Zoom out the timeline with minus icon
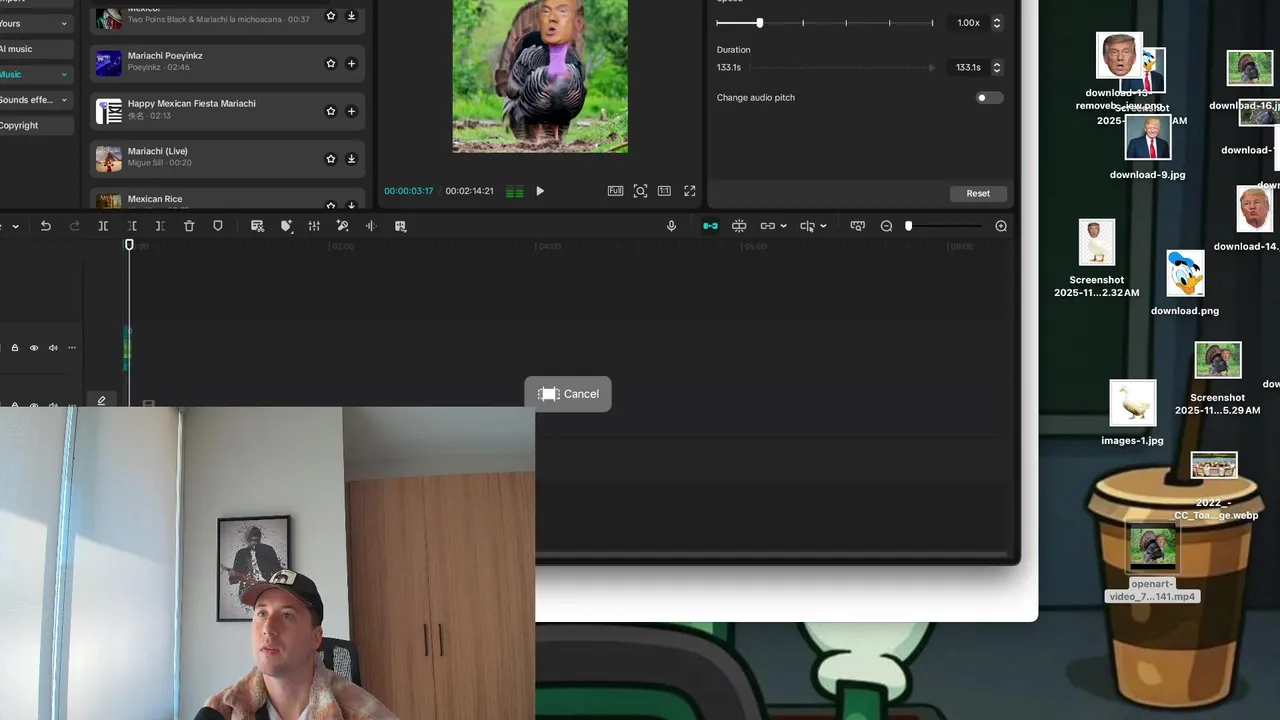 886,226
